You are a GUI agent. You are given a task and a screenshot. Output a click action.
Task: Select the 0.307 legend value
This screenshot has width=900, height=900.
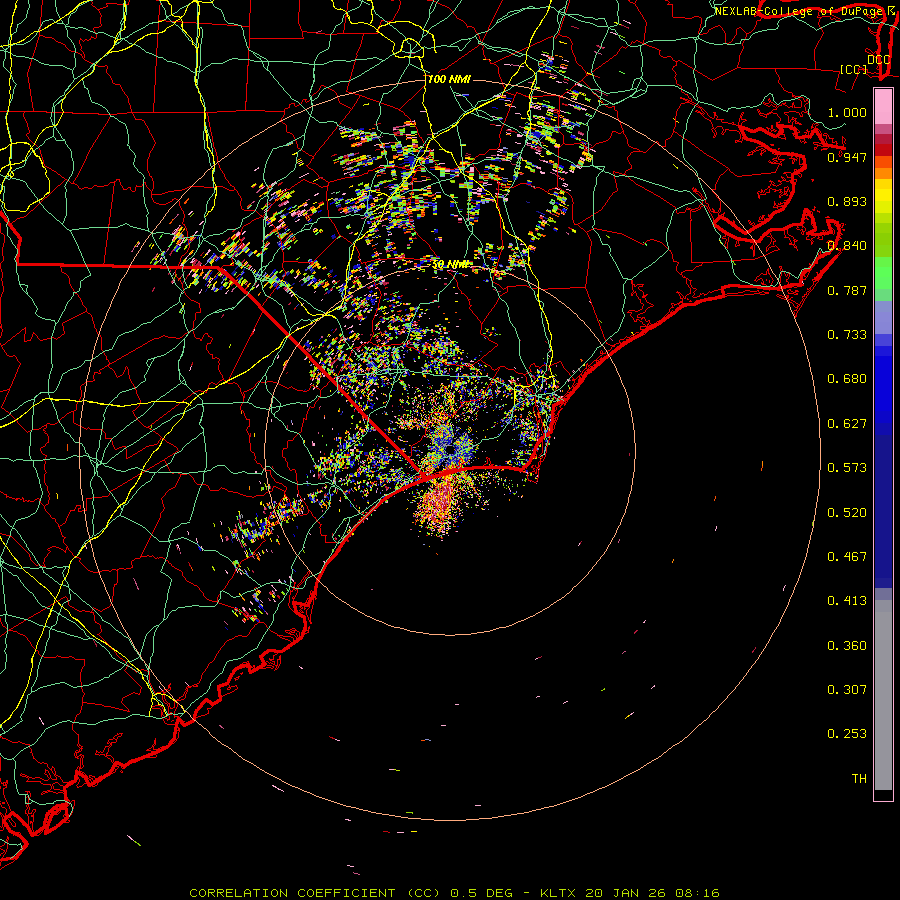pos(847,690)
